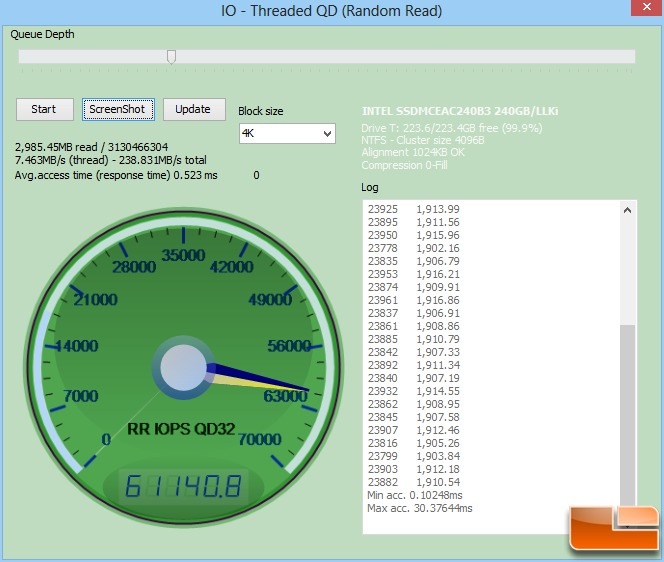This screenshot has width=664, height=562.
Task: Click the 7000 mark on the gauge
Action: (x=81, y=396)
